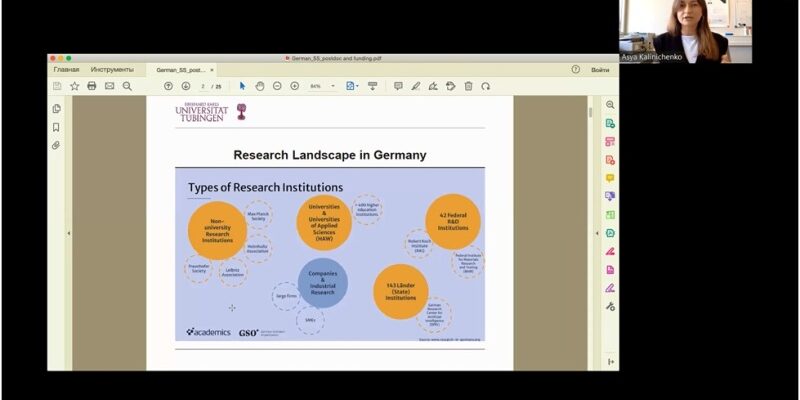This screenshot has height=400, width=800.
Task: Go to previous page with the up arrow
Action: click(x=168, y=86)
